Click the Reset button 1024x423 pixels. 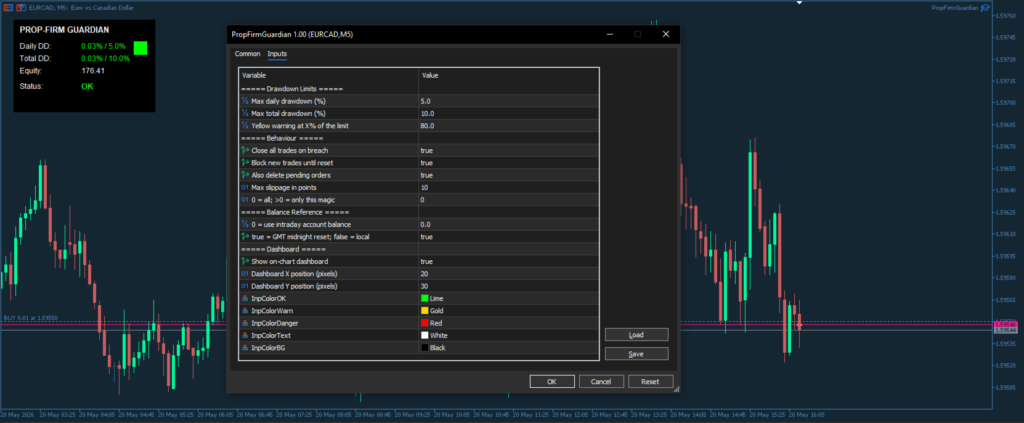click(650, 382)
